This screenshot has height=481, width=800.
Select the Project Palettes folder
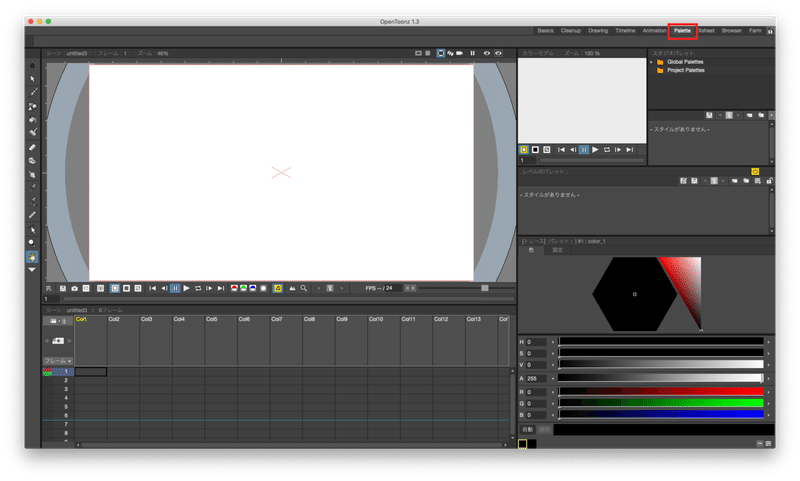click(686, 70)
